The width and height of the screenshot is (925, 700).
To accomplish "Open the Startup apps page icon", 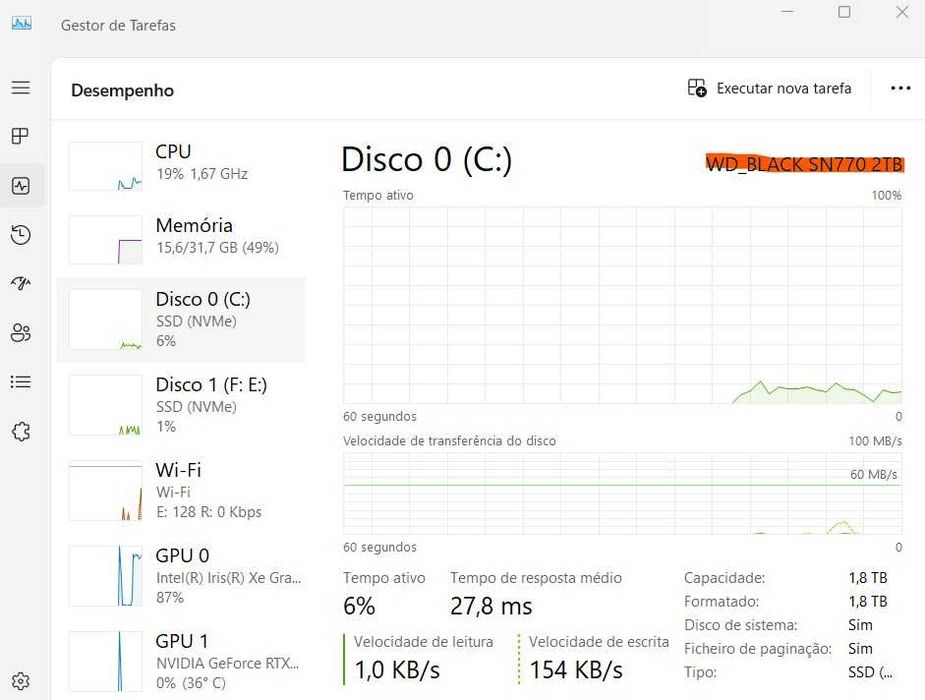I will point(21,284).
